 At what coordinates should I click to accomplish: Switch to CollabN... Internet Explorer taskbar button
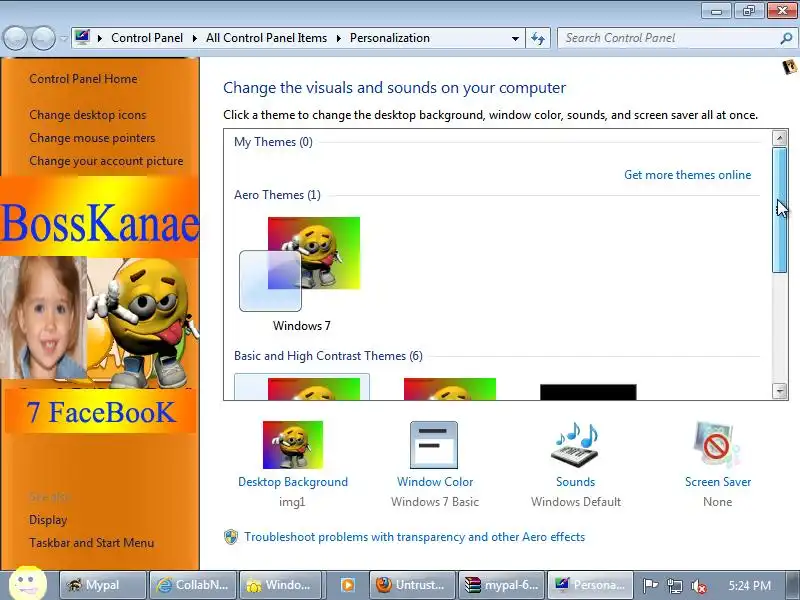point(193,585)
